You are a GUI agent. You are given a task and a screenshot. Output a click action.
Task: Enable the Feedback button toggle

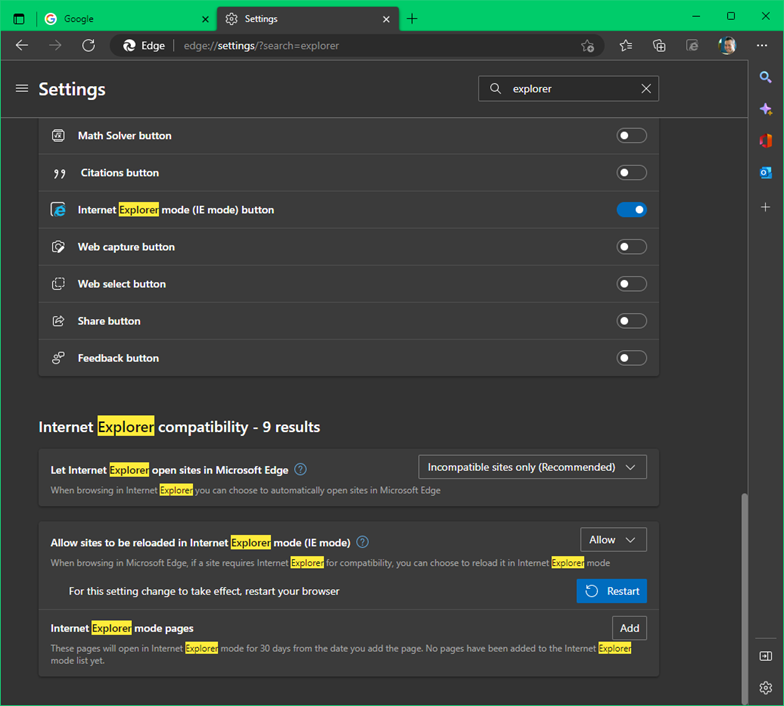[x=632, y=358]
